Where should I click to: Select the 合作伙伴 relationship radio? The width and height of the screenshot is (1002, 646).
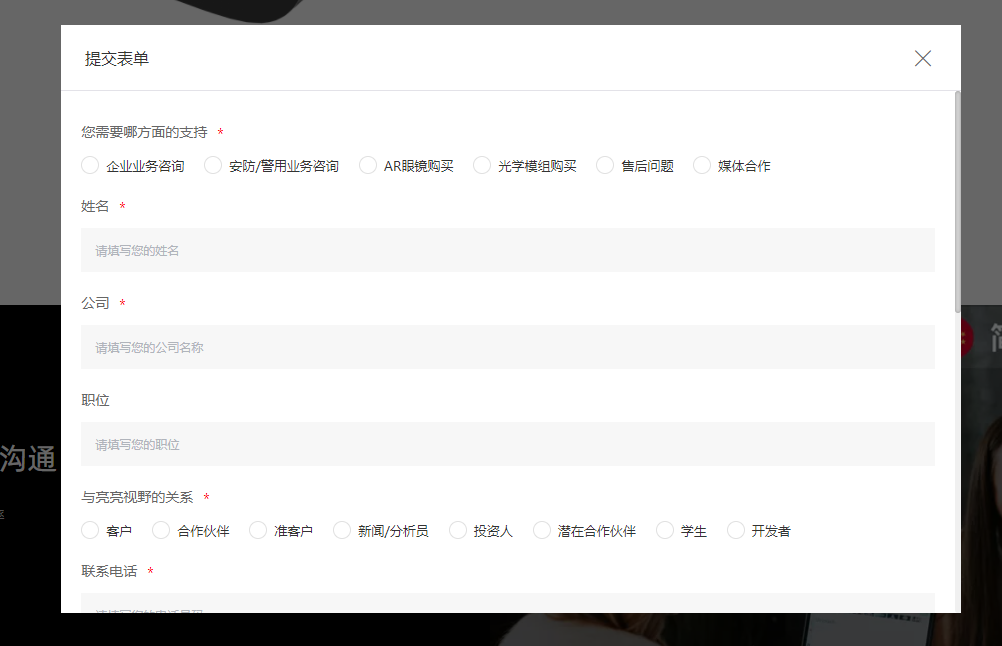pyautogui.click(x=161, y=530)
